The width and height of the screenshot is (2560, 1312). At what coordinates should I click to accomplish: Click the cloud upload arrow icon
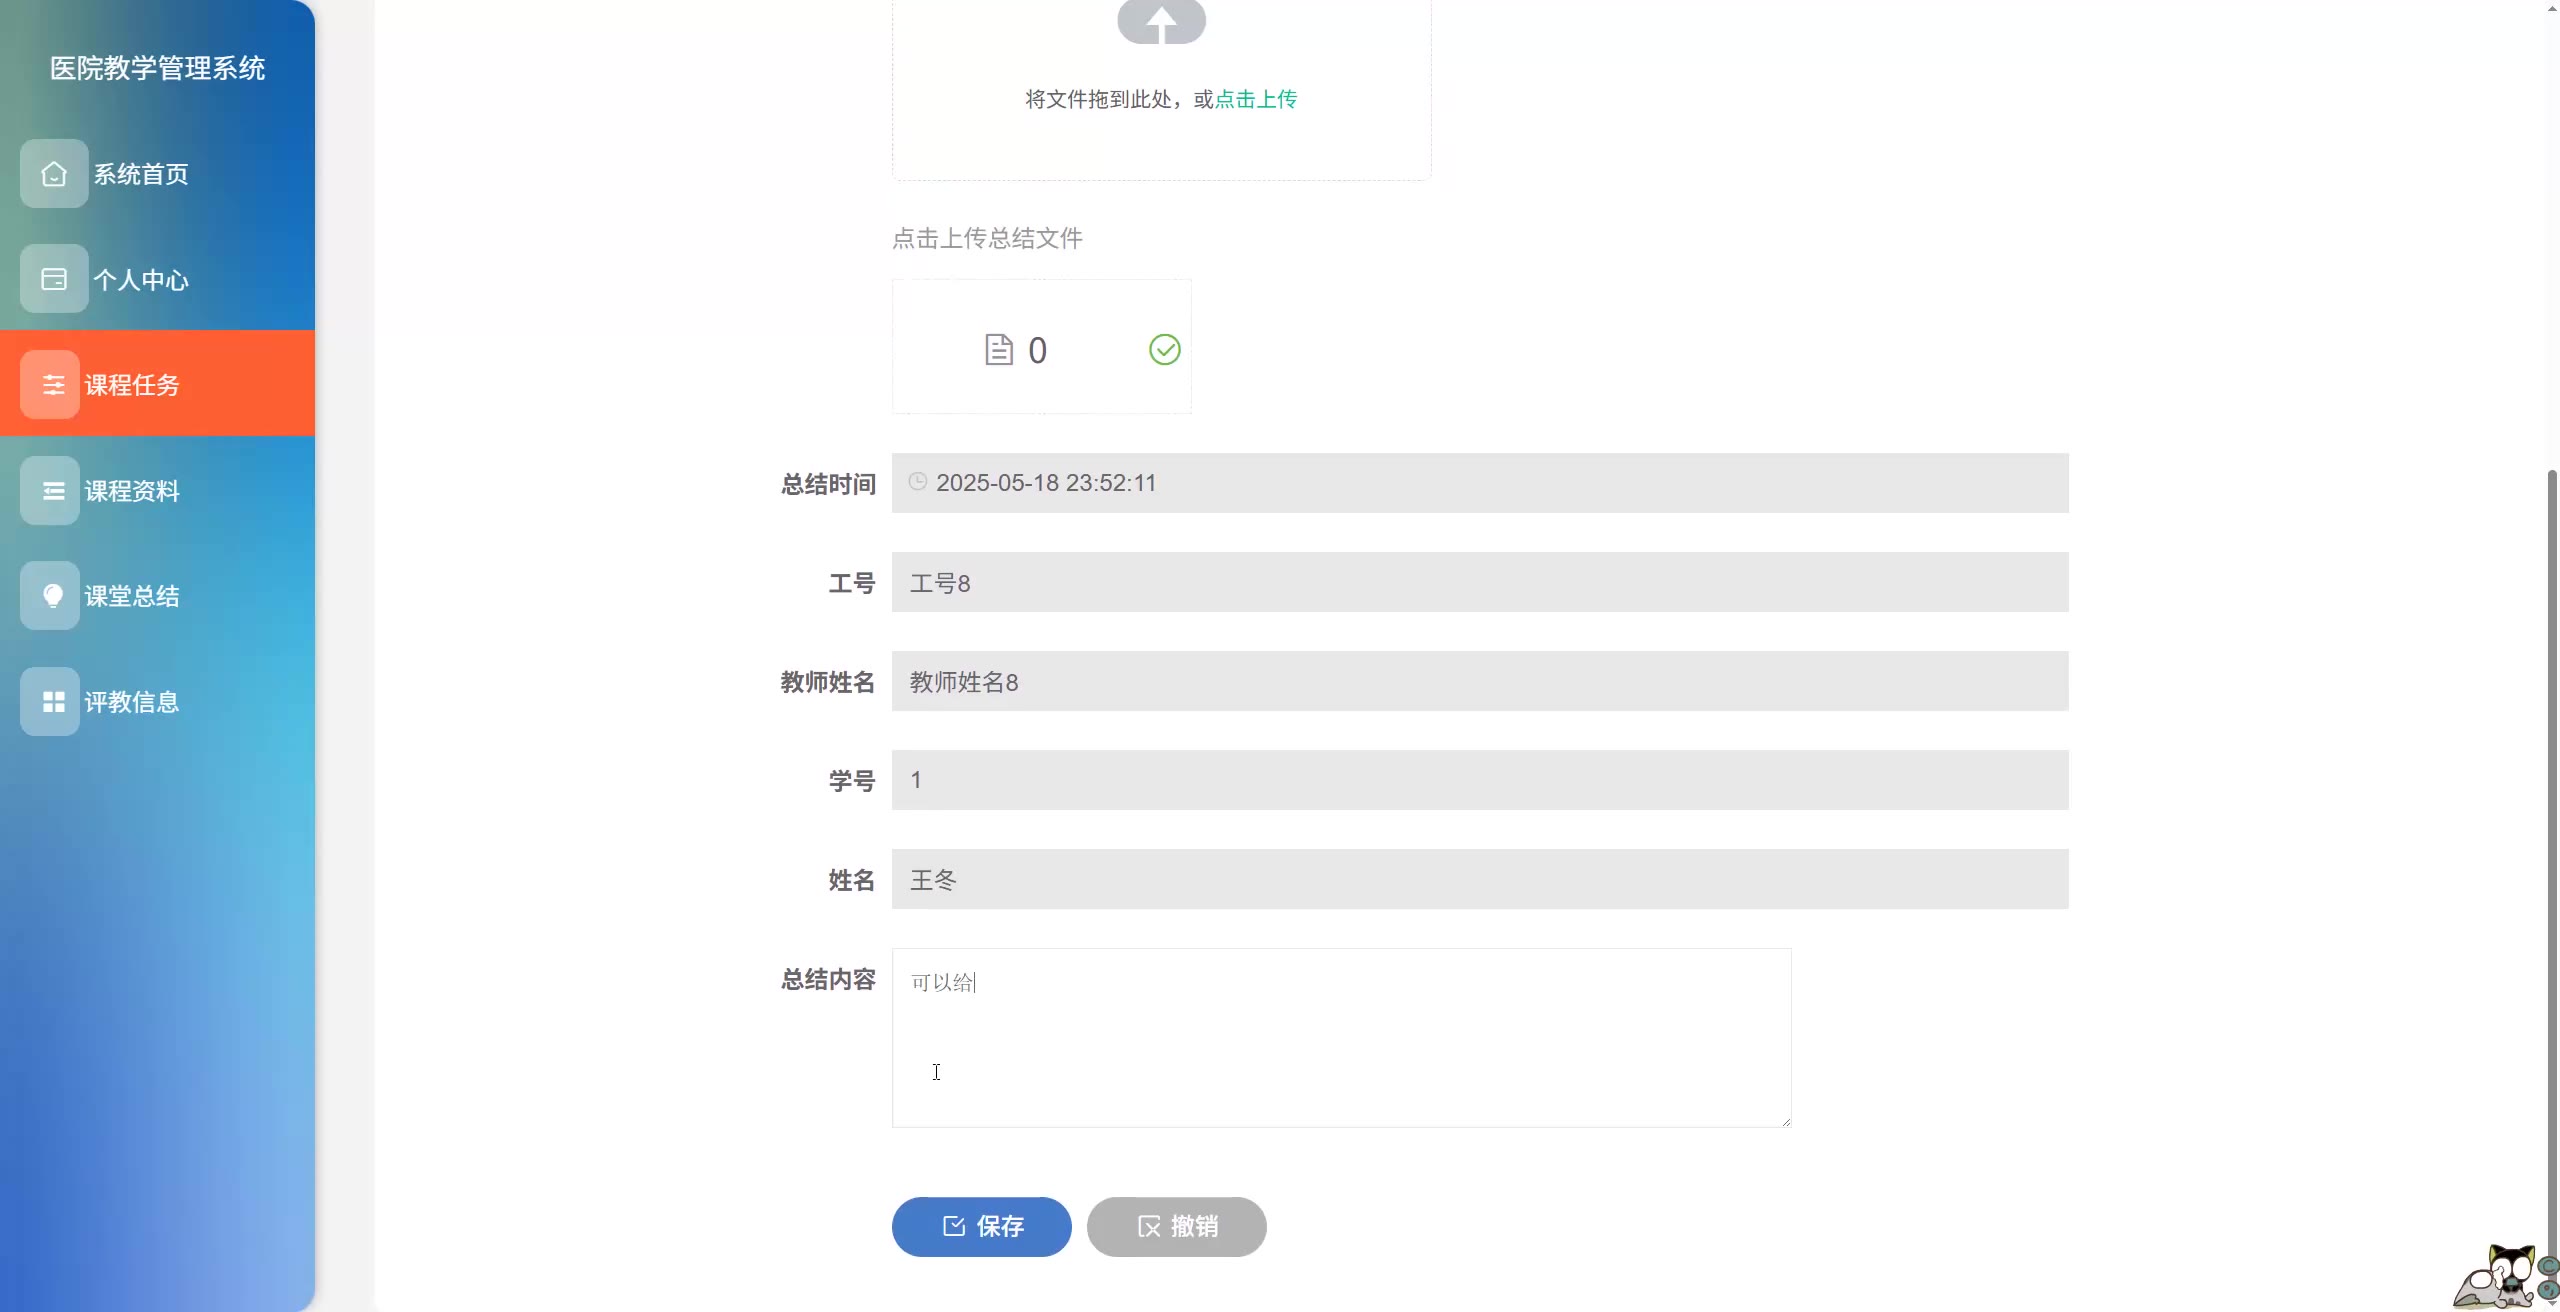(1161, 22)
